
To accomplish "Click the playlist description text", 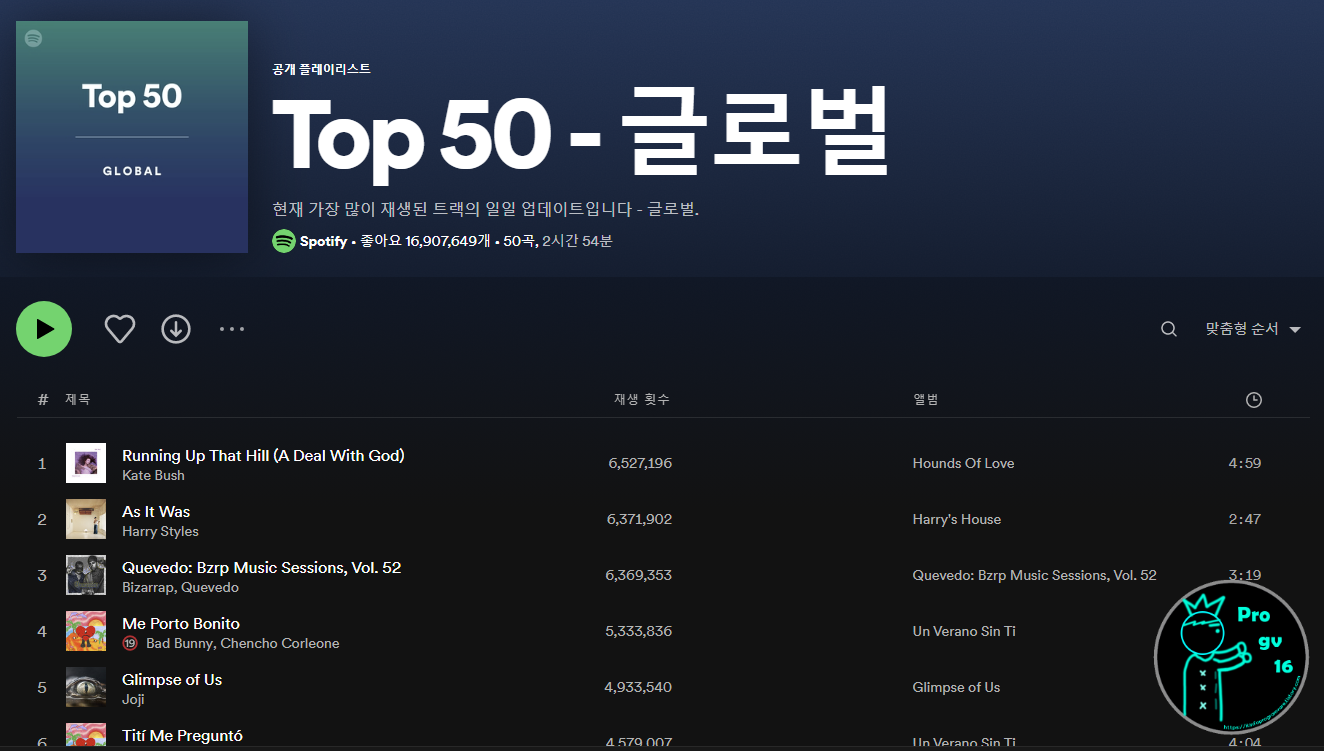I will click(x=485, y=209).
